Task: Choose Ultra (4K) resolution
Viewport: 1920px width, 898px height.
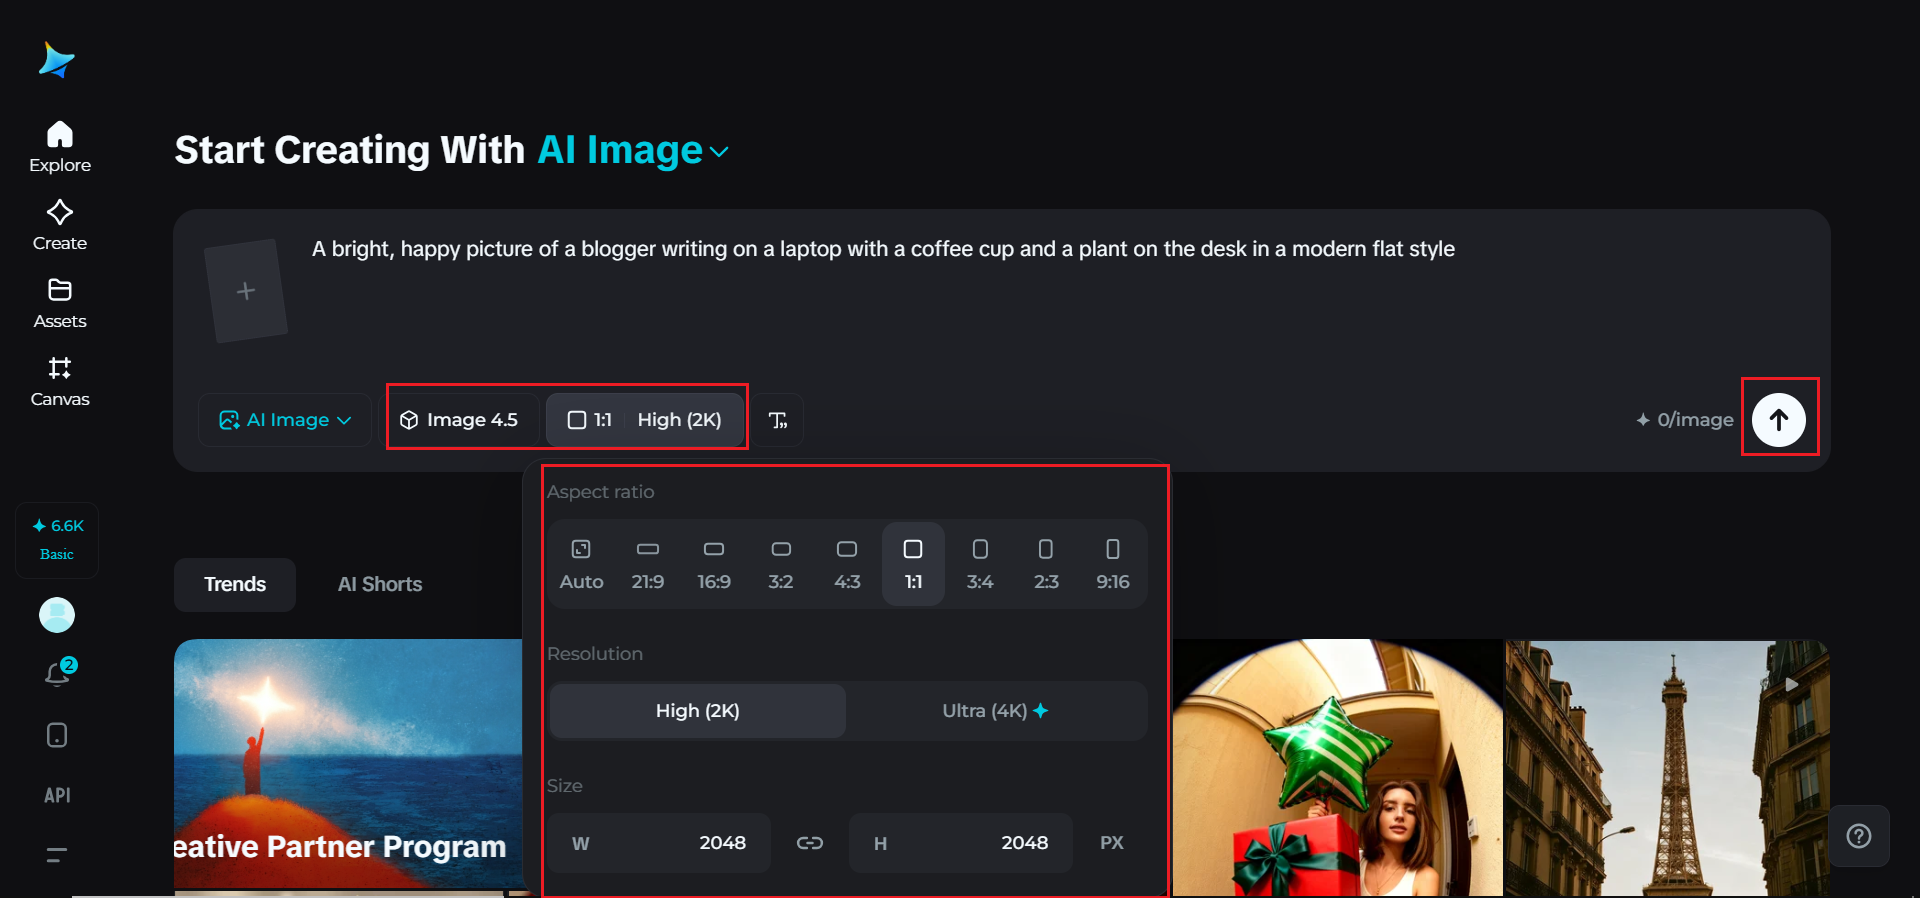Action: (x=995, y=711)
